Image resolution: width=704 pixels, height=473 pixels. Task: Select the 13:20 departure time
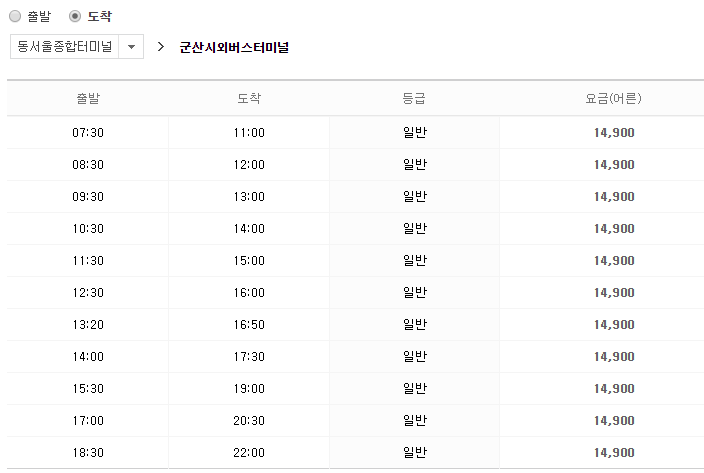(88, 325)
